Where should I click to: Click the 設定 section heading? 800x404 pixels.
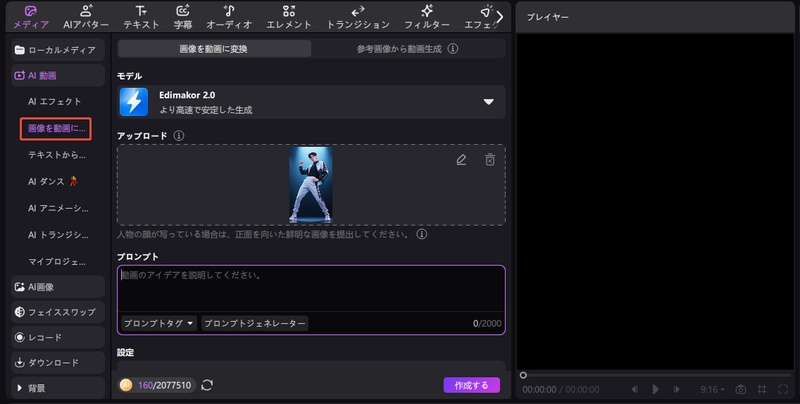(x=126, y=352)
